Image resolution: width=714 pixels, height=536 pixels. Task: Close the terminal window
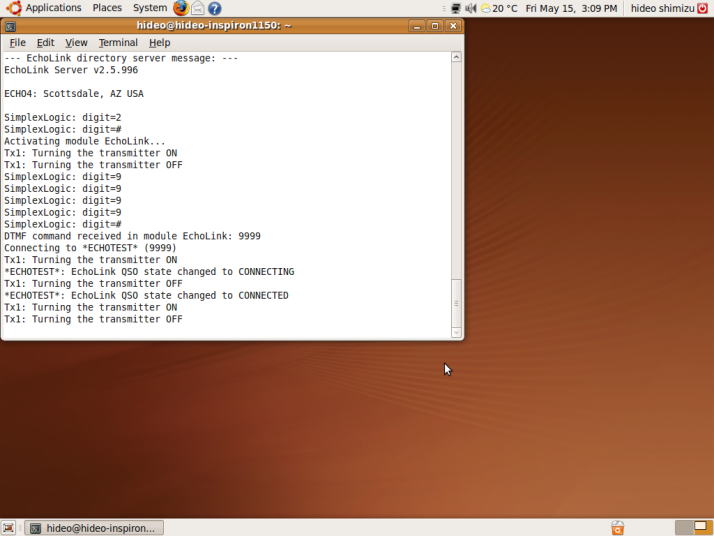point(453,26)
